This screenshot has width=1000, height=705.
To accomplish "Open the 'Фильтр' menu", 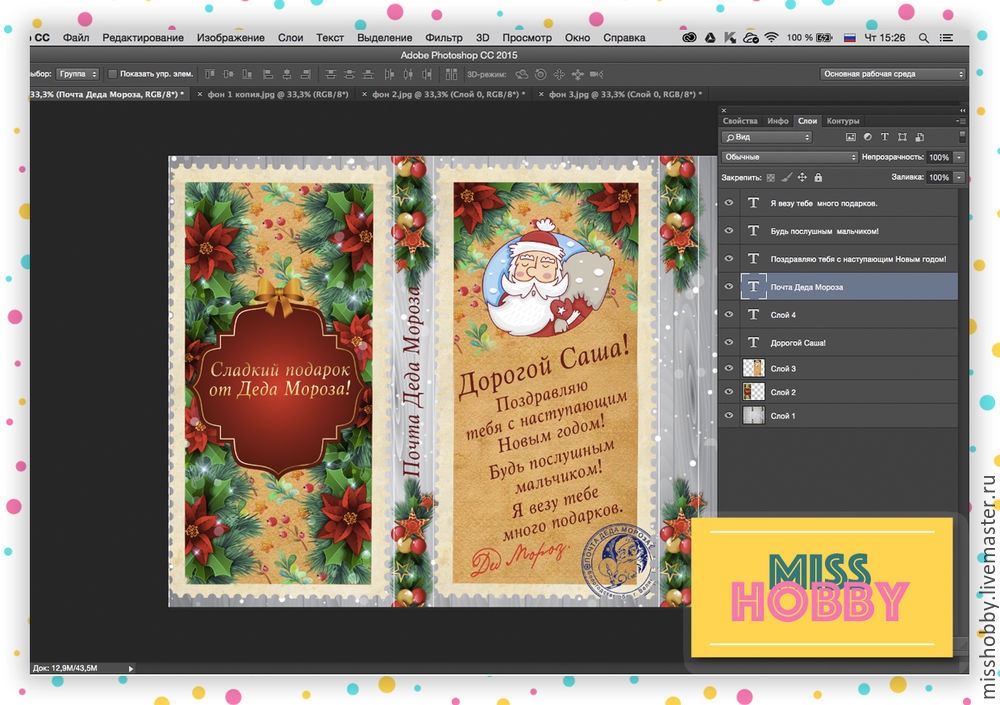I will 443,37.
